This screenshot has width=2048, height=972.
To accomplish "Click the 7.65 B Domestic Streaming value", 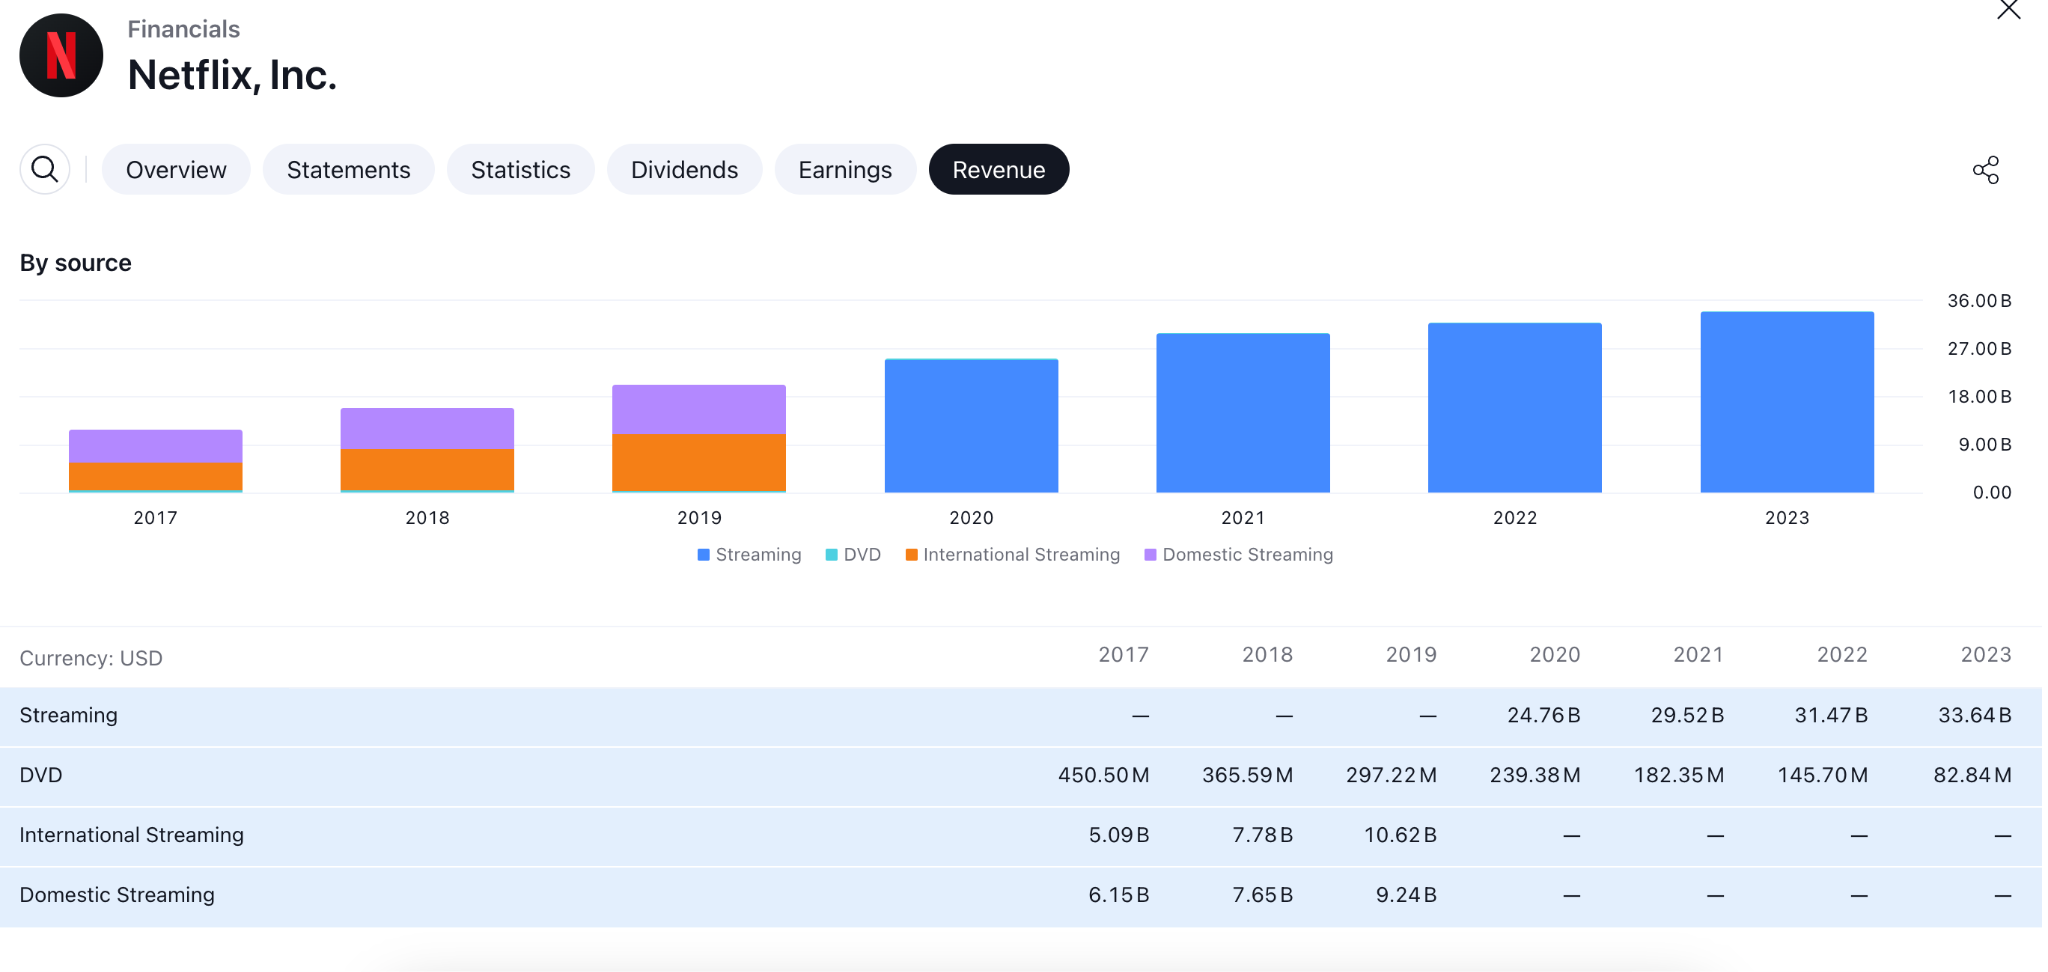I will pyautogui.click(x=1263, y=895).
